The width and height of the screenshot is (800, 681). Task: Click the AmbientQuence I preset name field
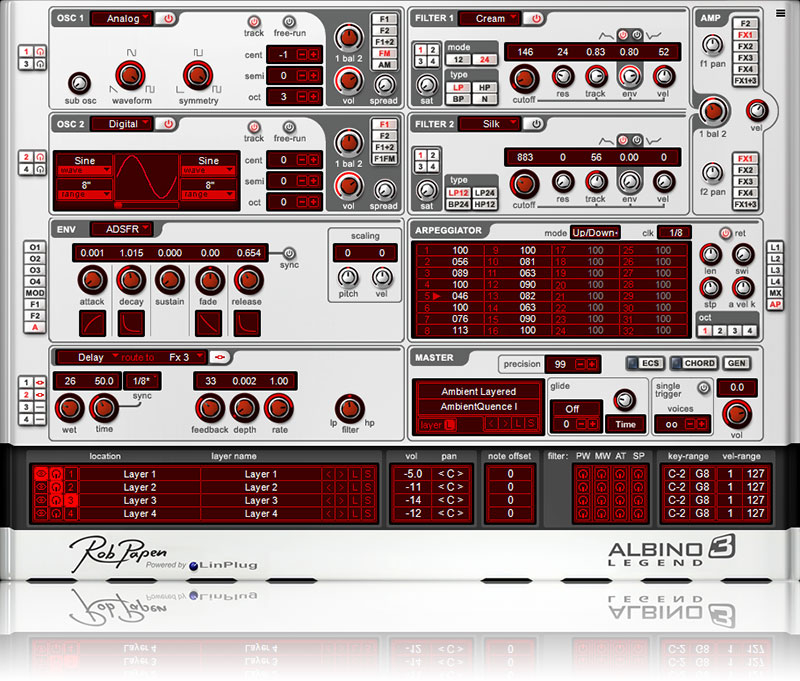[478, 406]
